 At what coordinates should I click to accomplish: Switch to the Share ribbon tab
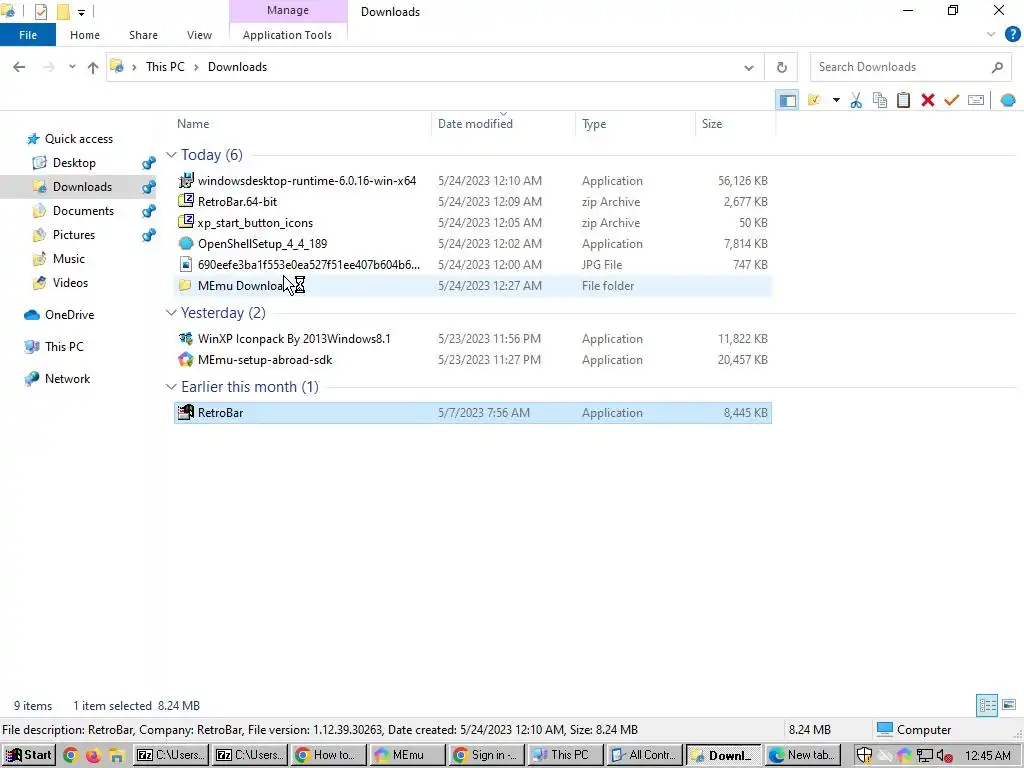[143, 35]
